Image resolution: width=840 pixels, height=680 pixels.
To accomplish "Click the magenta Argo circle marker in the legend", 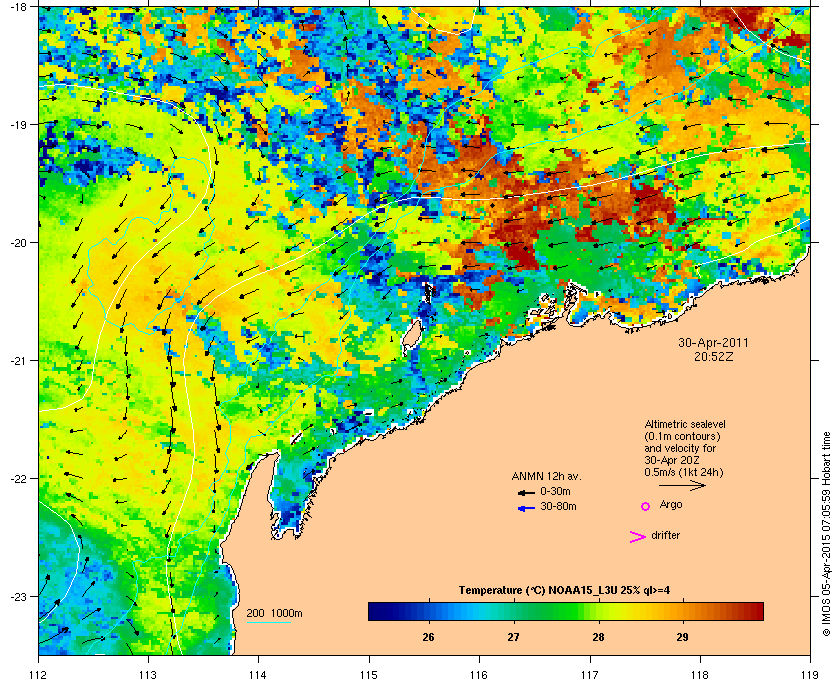I will (646, 506).
